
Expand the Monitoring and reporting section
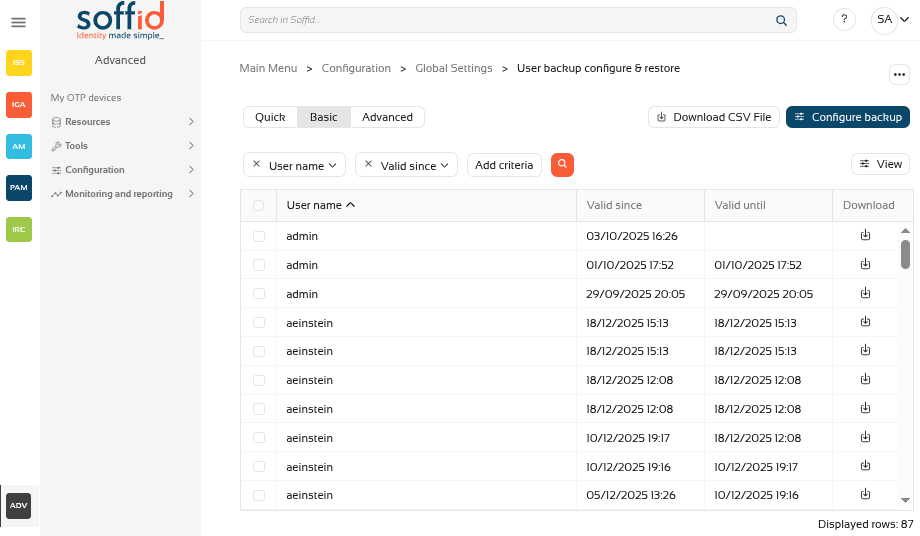pos(120,194)
